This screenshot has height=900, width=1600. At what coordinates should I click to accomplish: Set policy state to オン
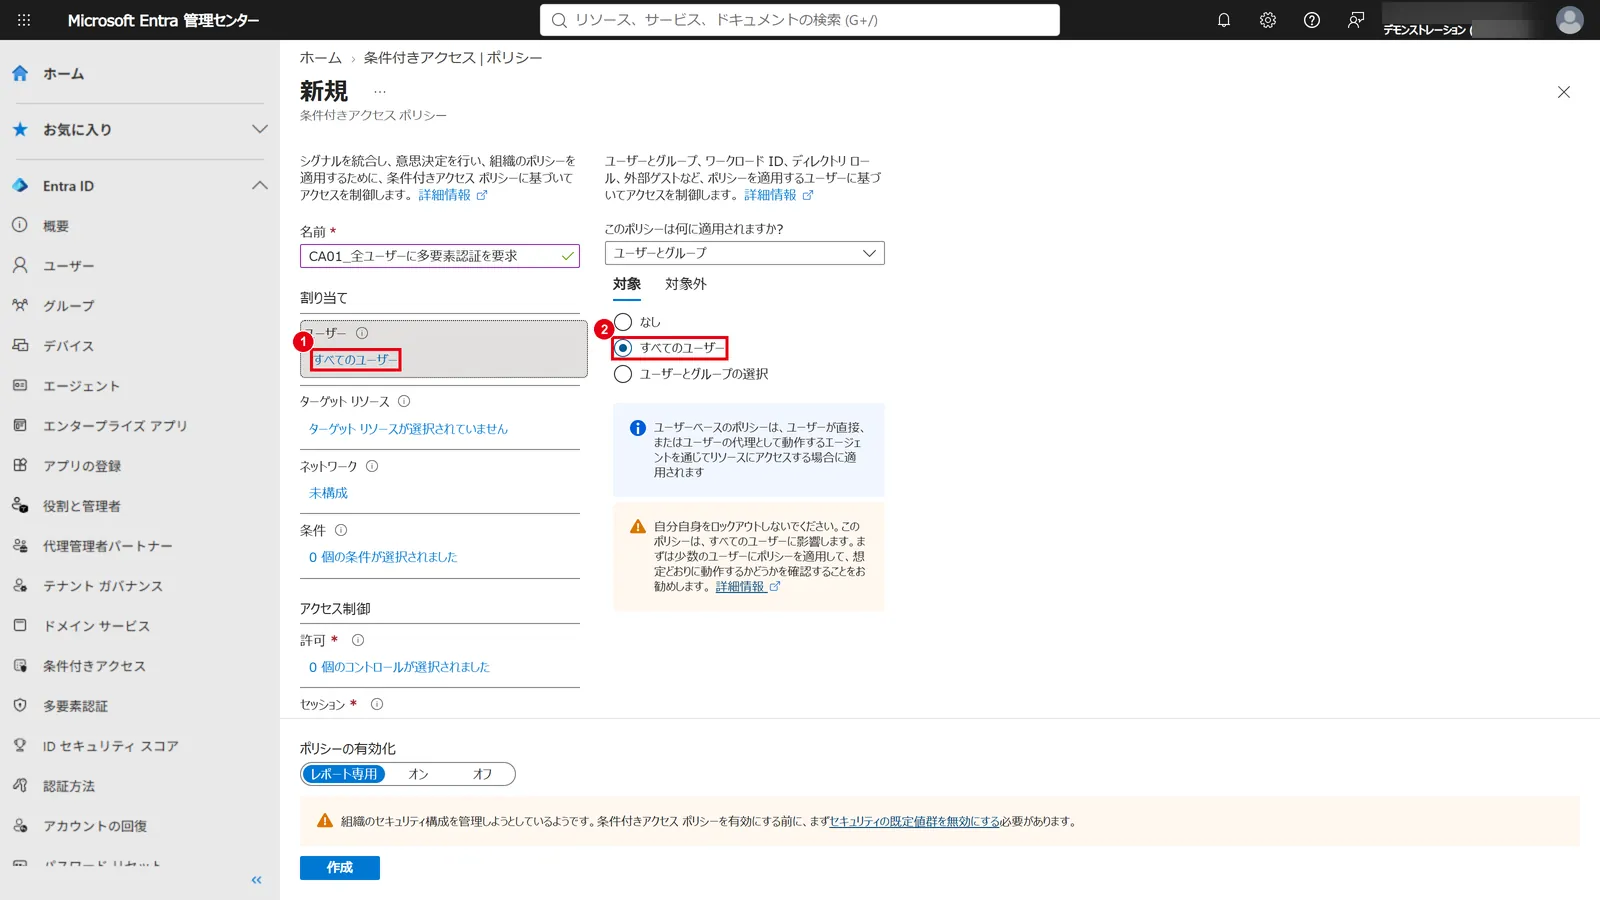[x=418, y=774]
